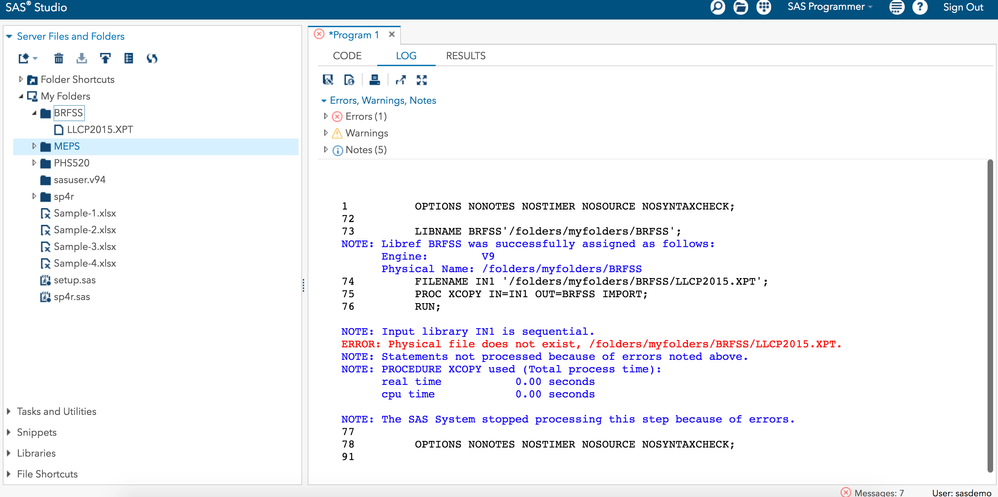The height and width of the screenshot is (497, 998).
Task: Open the More application options menu icon
Action: tap(897, 8)
